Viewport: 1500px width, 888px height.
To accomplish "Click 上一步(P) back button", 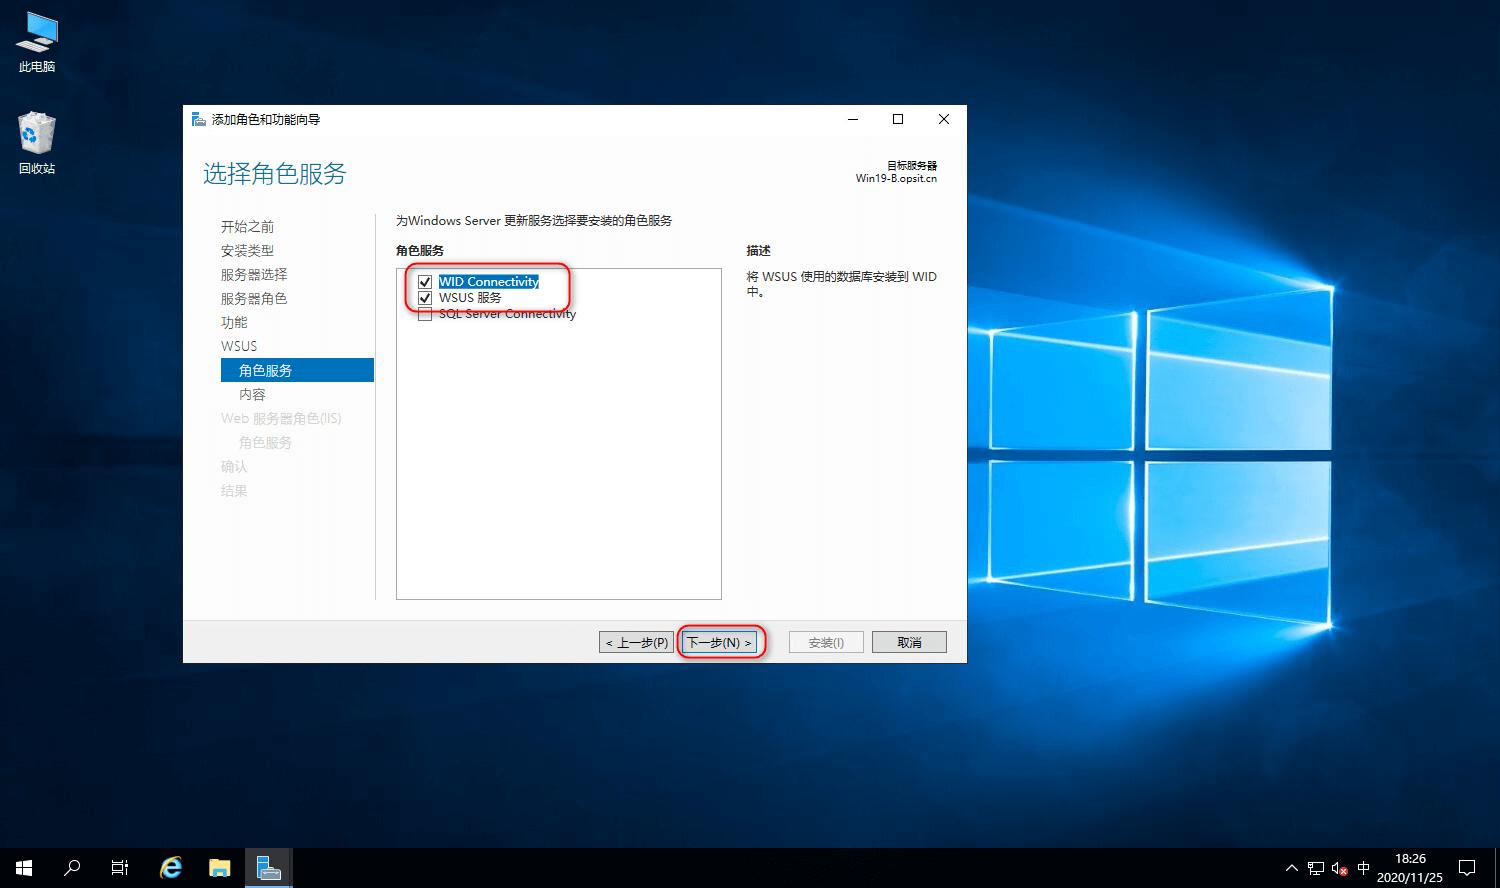I will pyautogui.click(x=637, y=642).
